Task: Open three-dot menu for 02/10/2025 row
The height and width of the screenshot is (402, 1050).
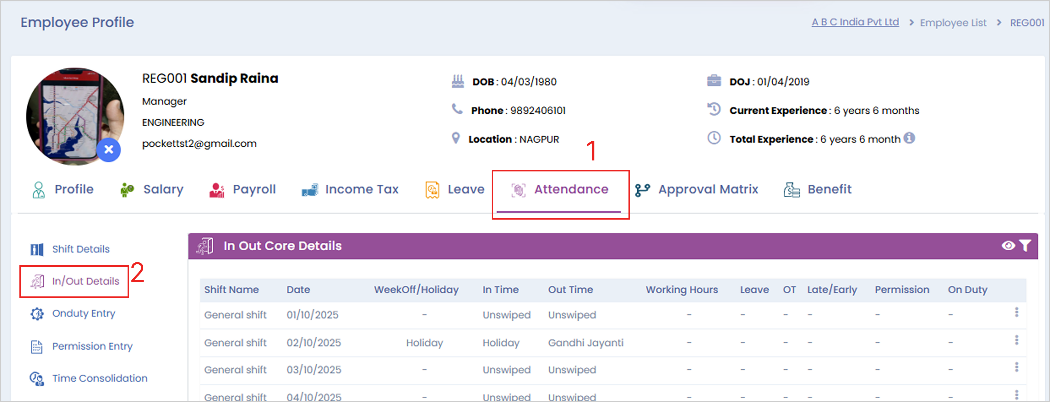Action: pyautogui.click(x=1017, y=342)
